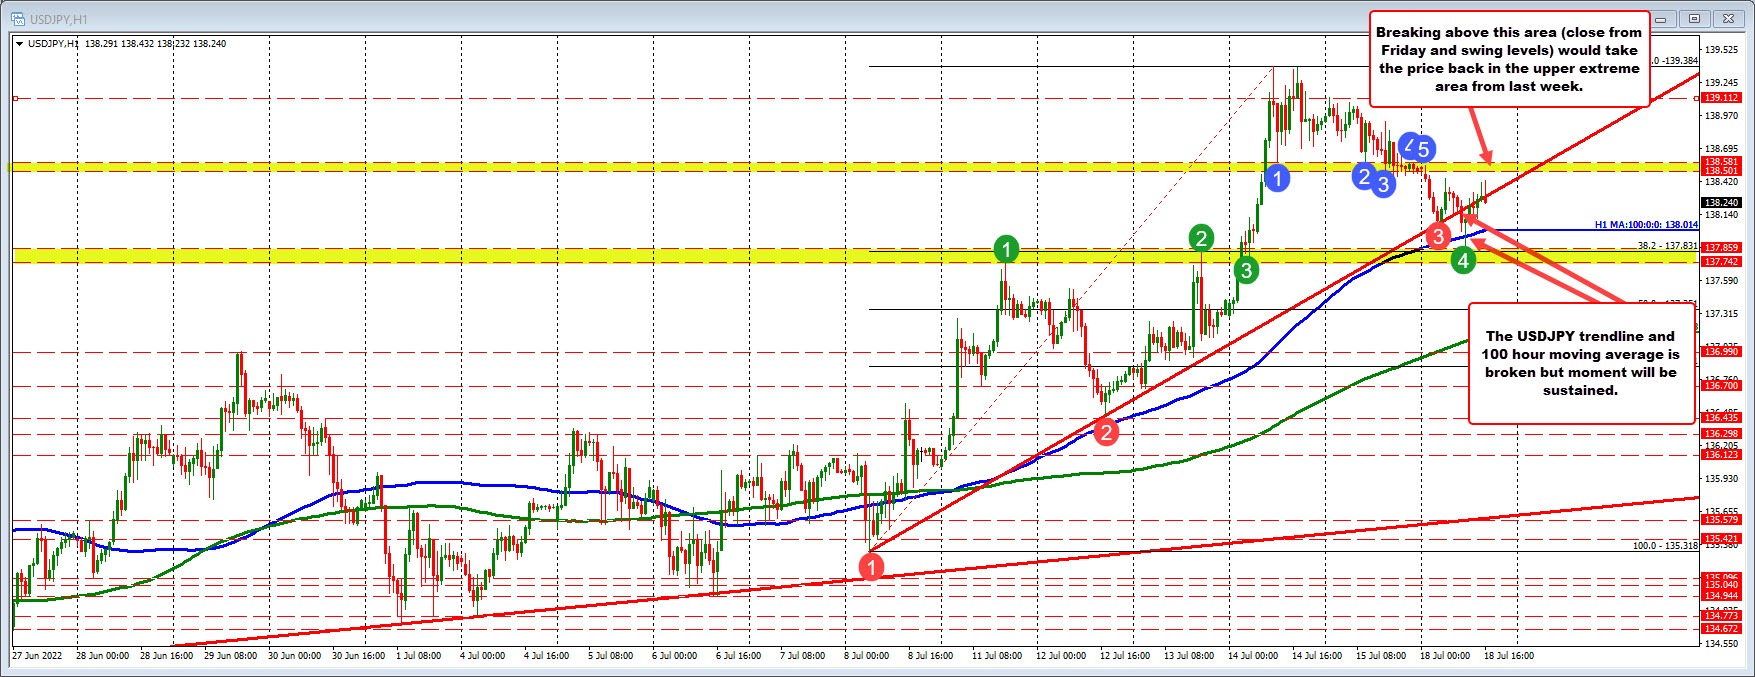Click the 38.2 - 137.831 Fibonacci label

pos(1667,245)
